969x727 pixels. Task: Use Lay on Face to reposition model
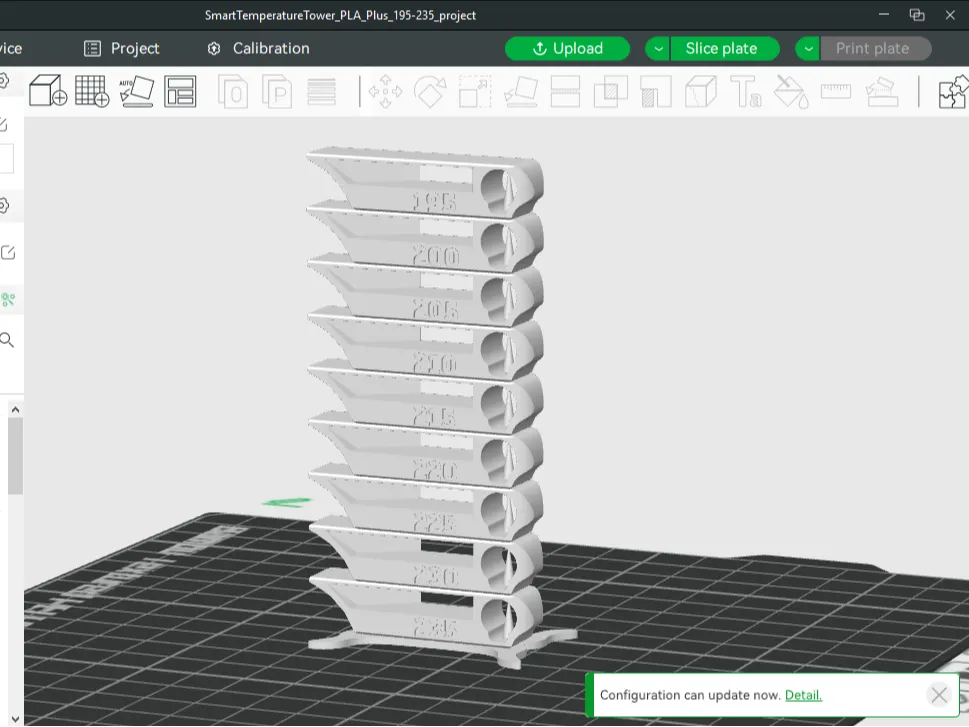click(x=520, y=92)
